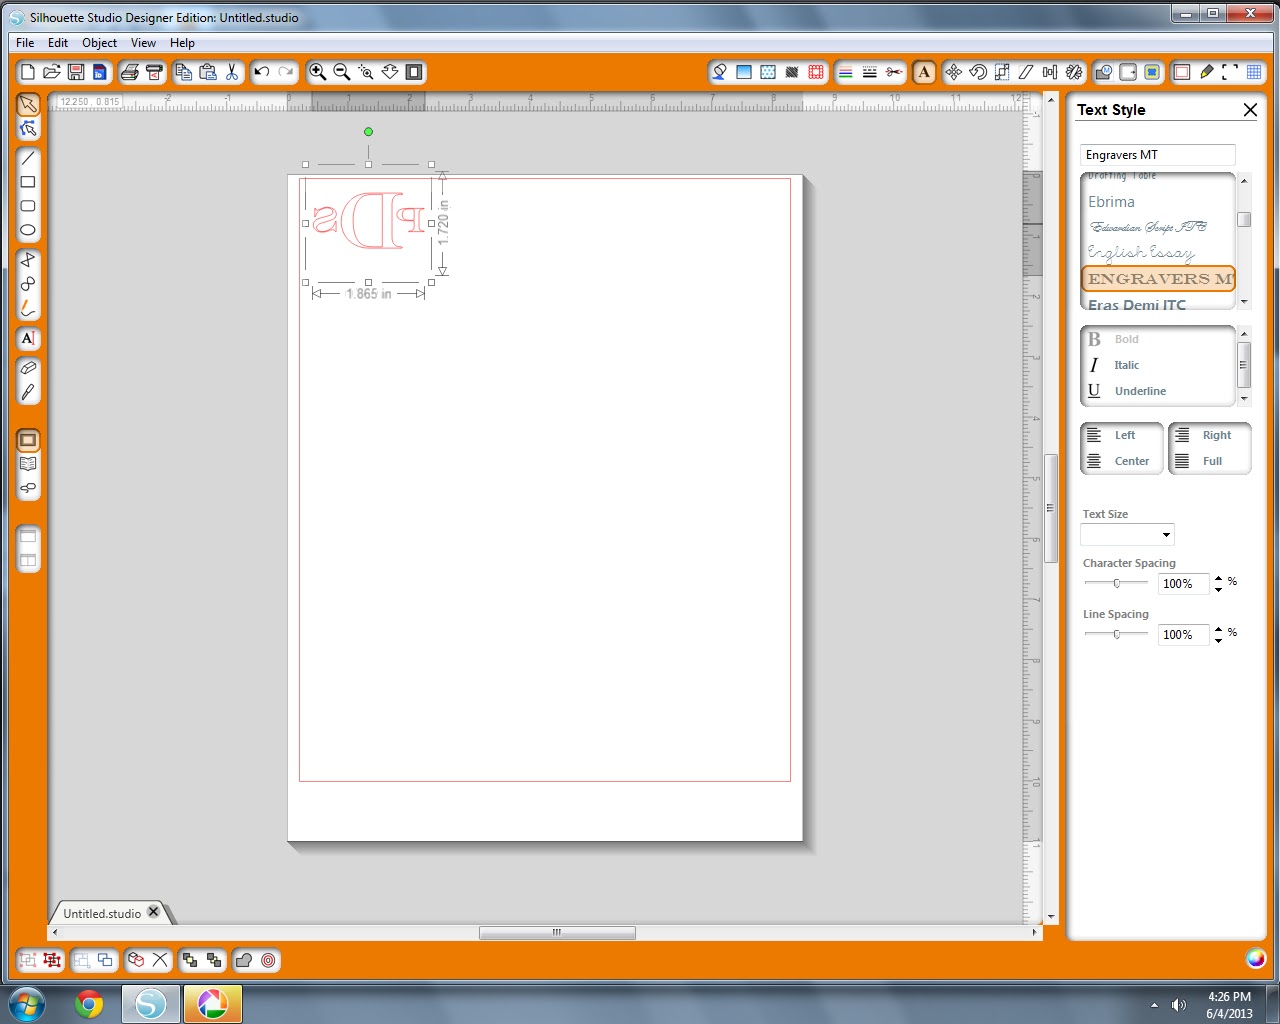Increase Line Spacing with up arrow
Viewport: 1280px width, 1024px height.
pos(1218,629)
